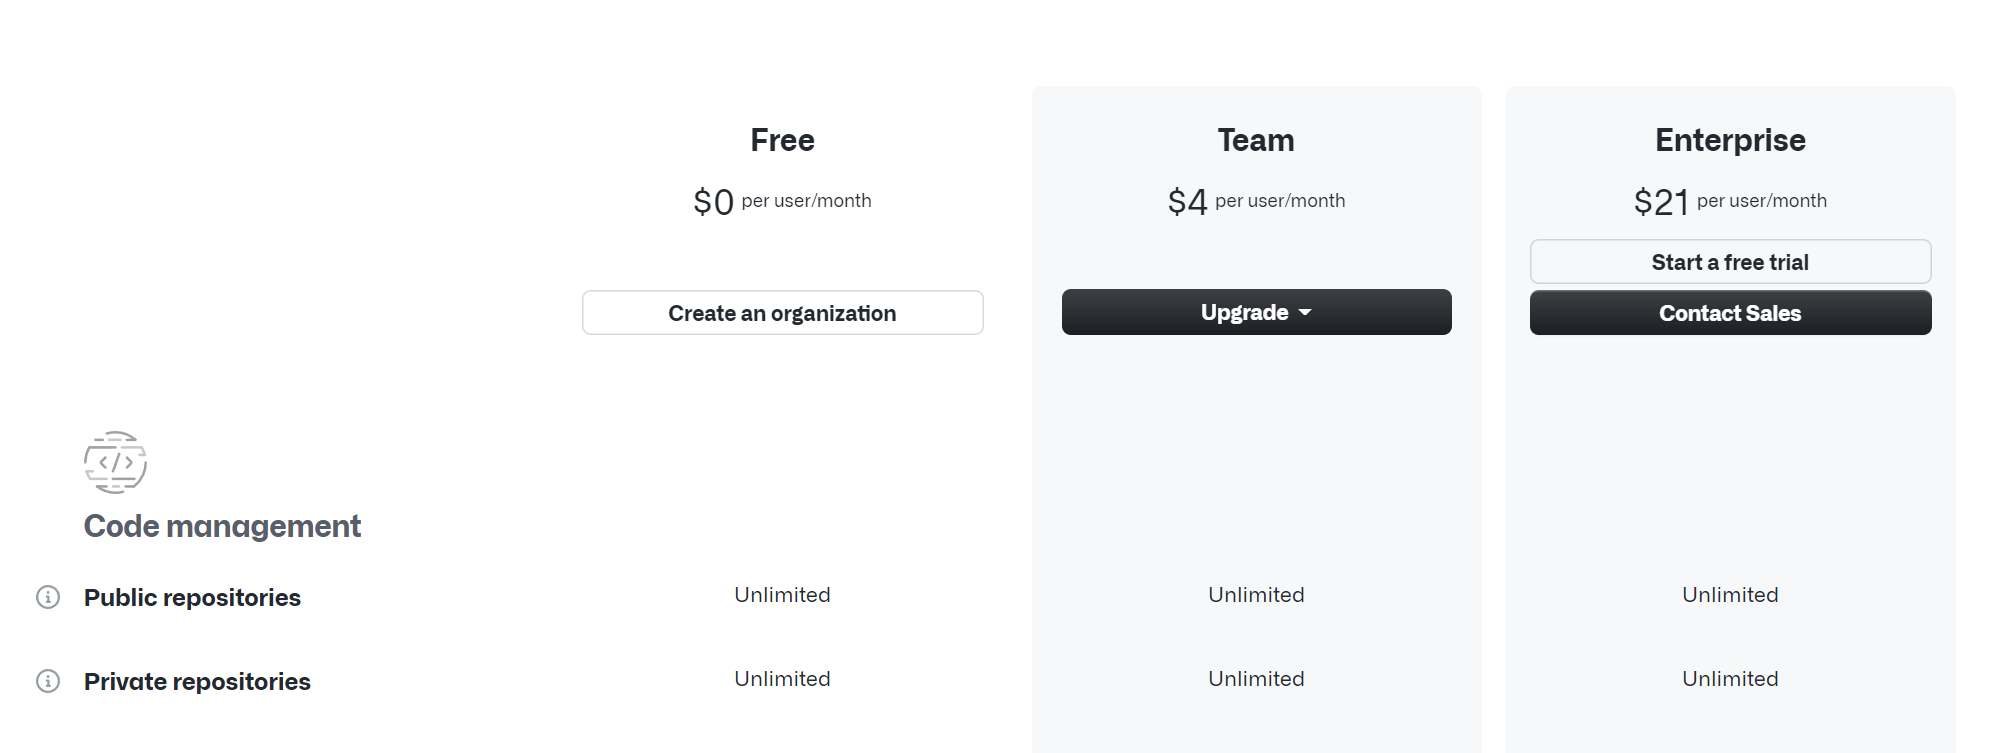Select the Team plan heading
This screenshot has width=1990, height=753.
(1256, 140)
